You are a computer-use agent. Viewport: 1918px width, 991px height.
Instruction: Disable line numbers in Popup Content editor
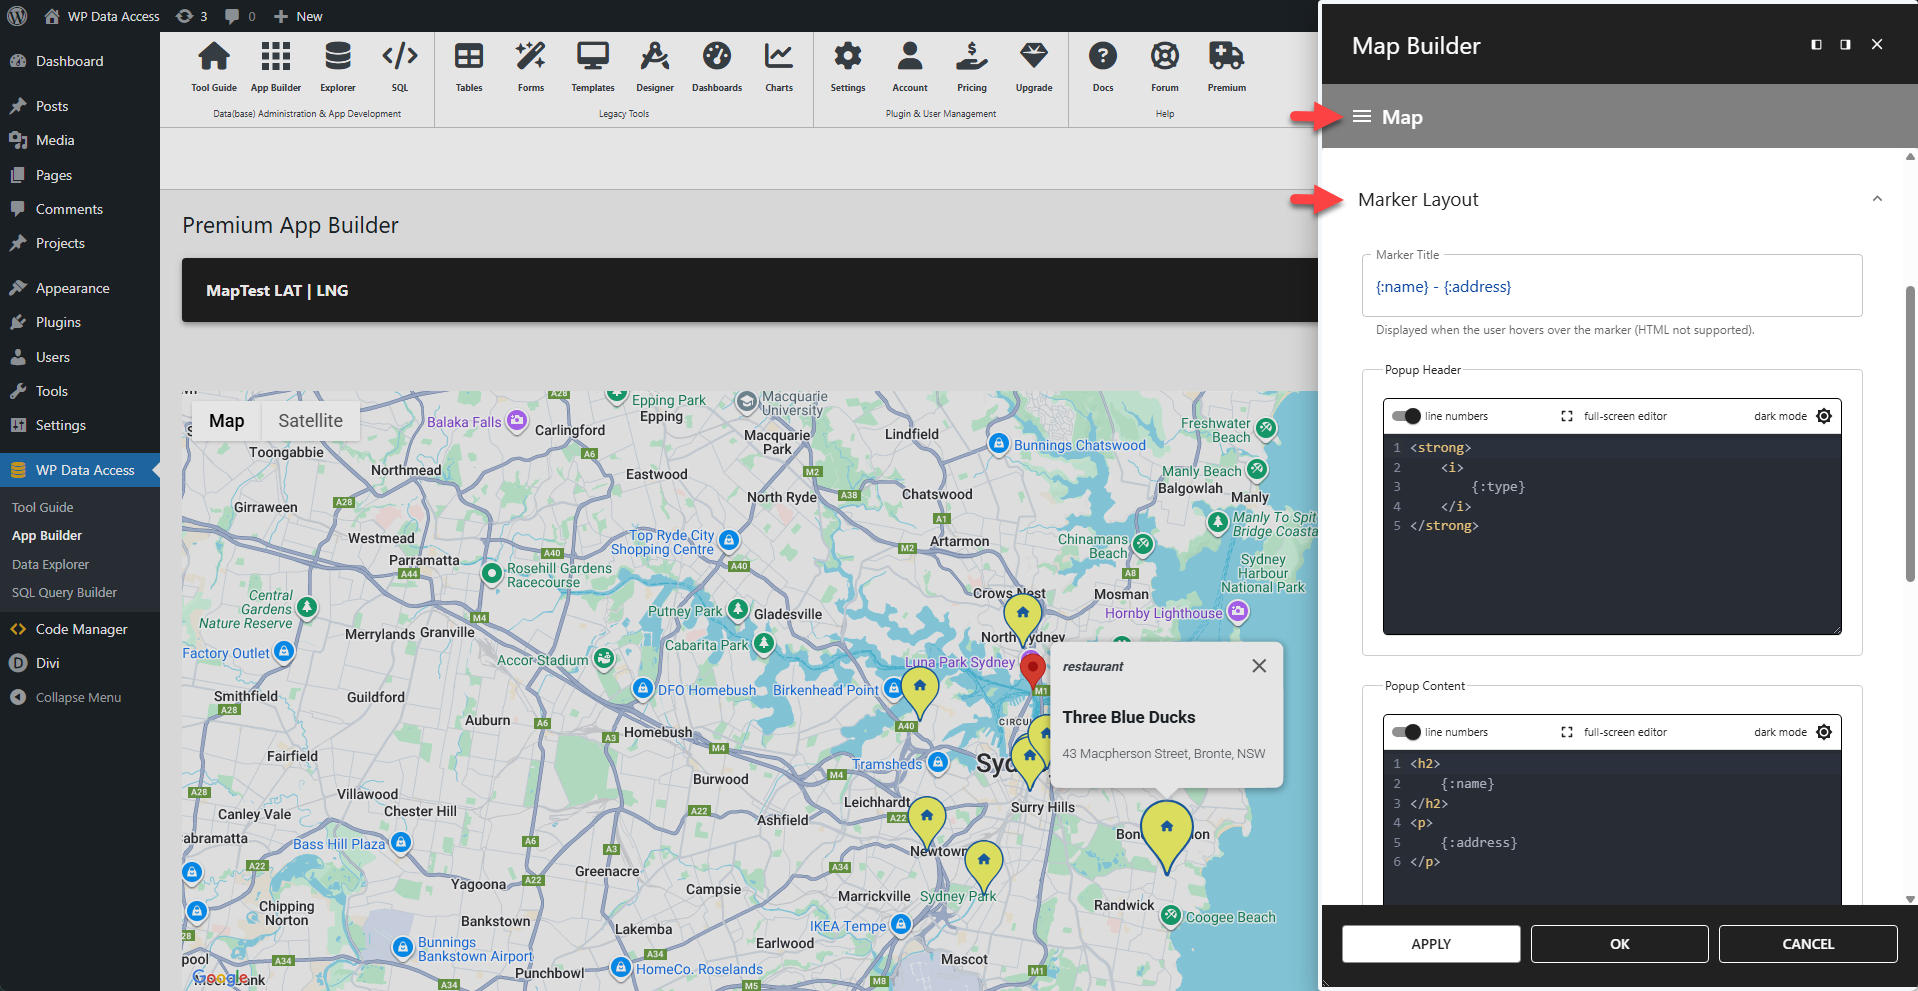click(1404, 731)
